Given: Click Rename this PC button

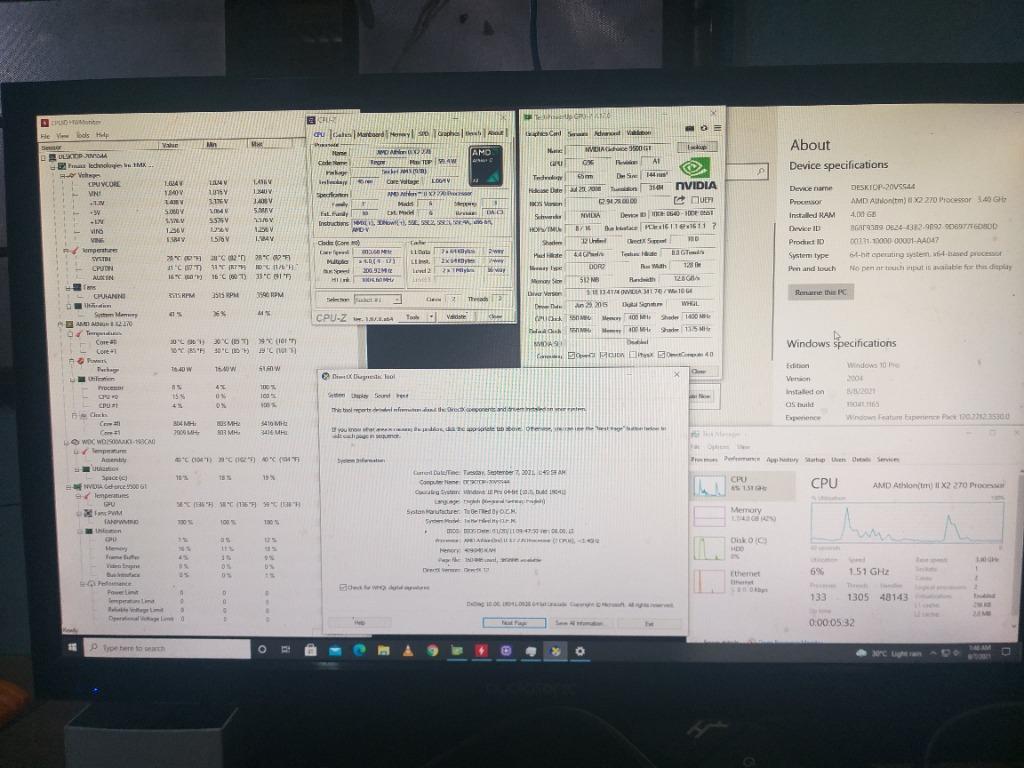Looking at the screenshot, I should coord(820,292).
